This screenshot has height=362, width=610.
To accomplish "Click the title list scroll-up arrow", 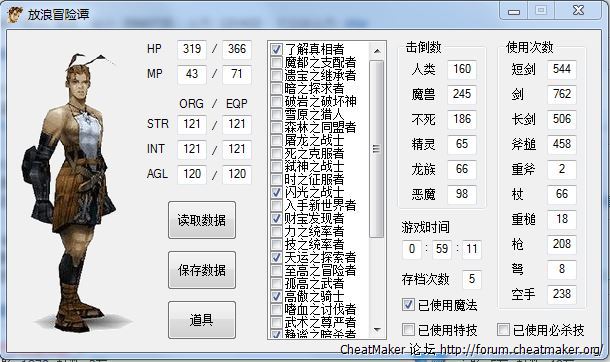I will coord(377,51).
